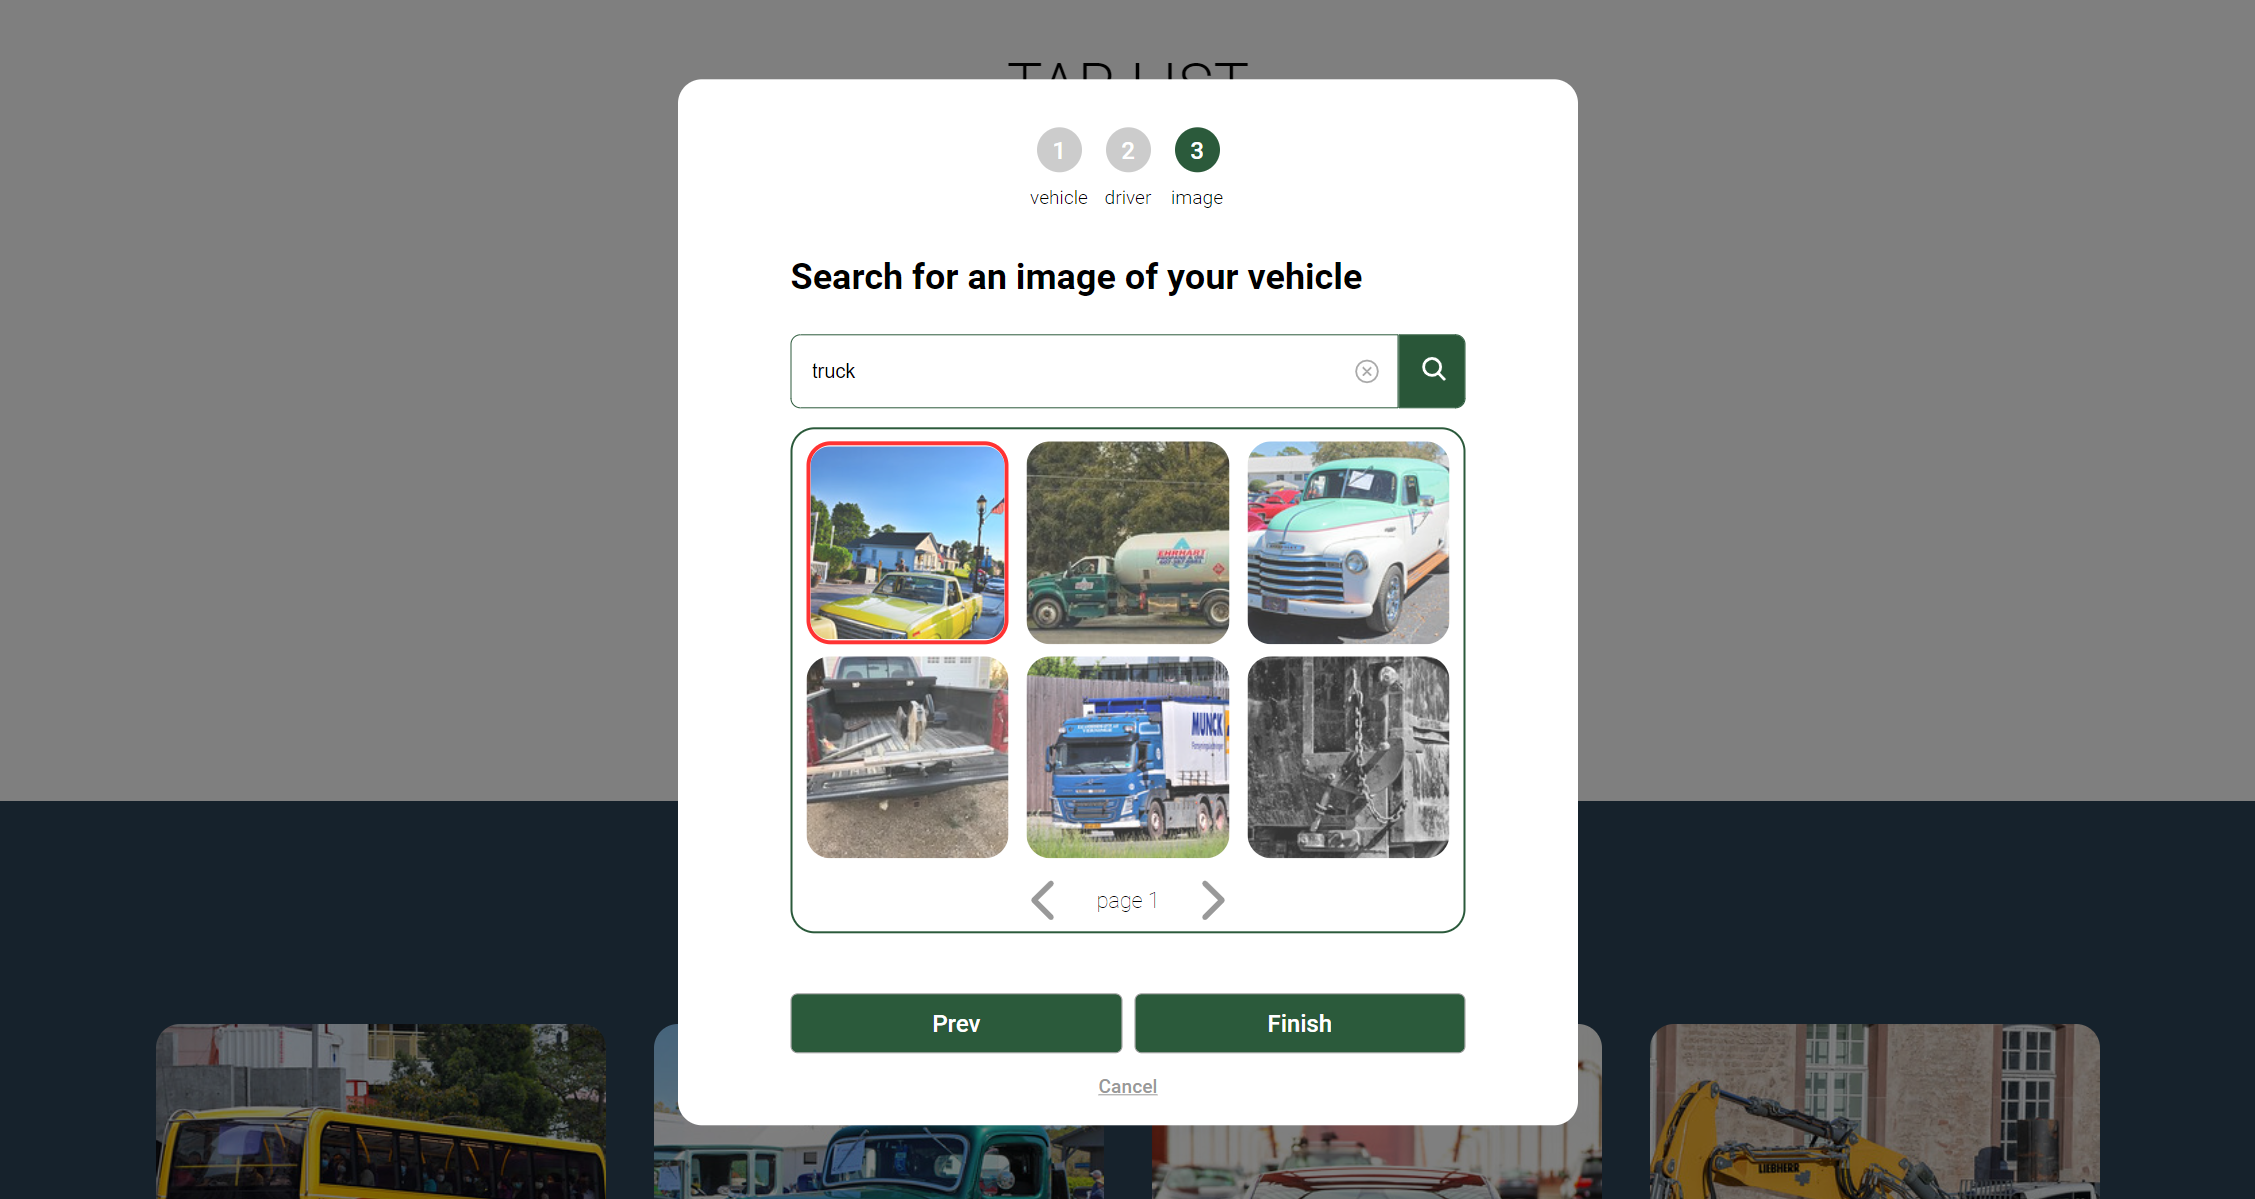The image size is (2255, 1199).
Task: Go to previous page of images
Action: 1043,900
